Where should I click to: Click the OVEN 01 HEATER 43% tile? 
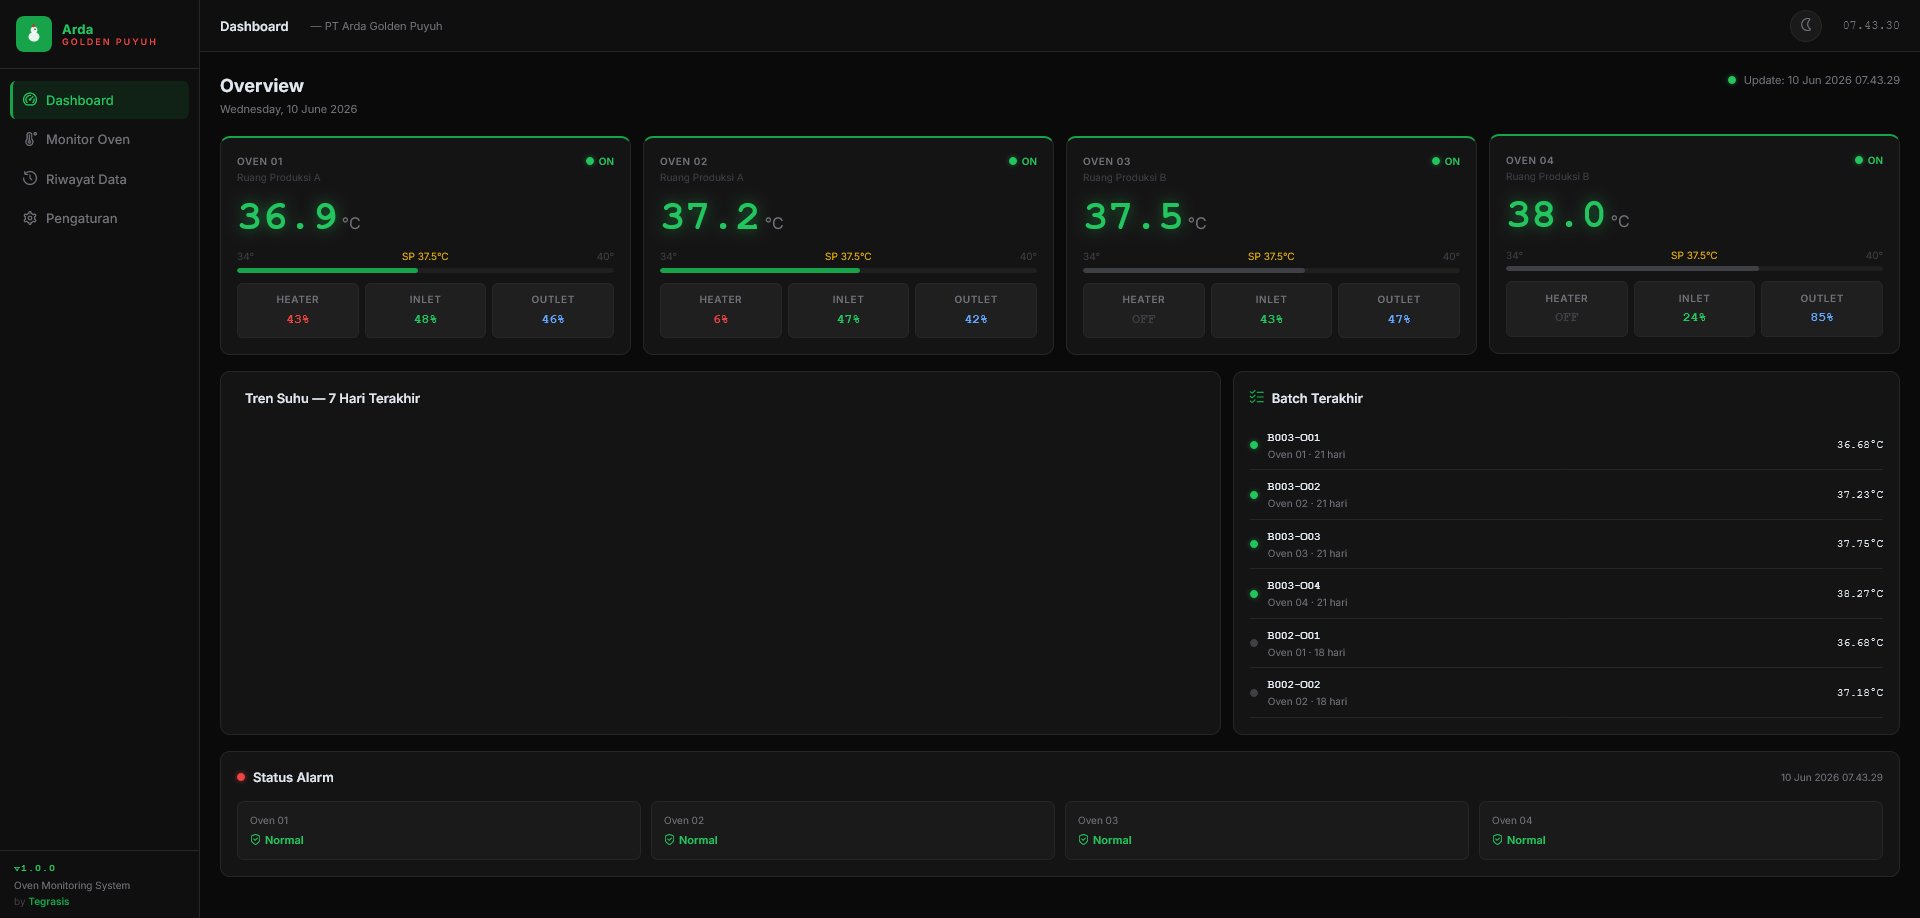coord(298,310)
